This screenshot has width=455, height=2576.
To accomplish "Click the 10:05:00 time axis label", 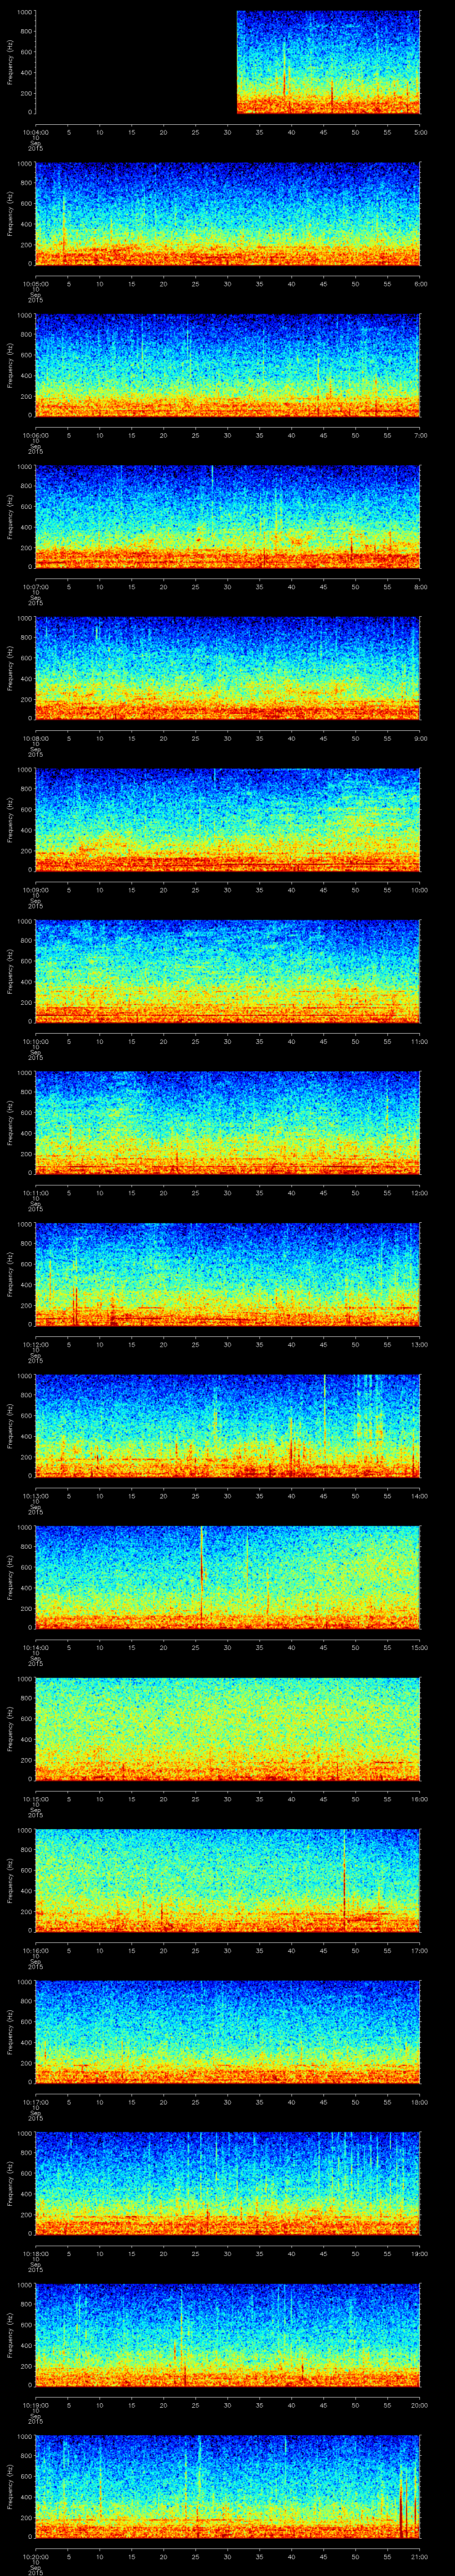I will point(35,284).
